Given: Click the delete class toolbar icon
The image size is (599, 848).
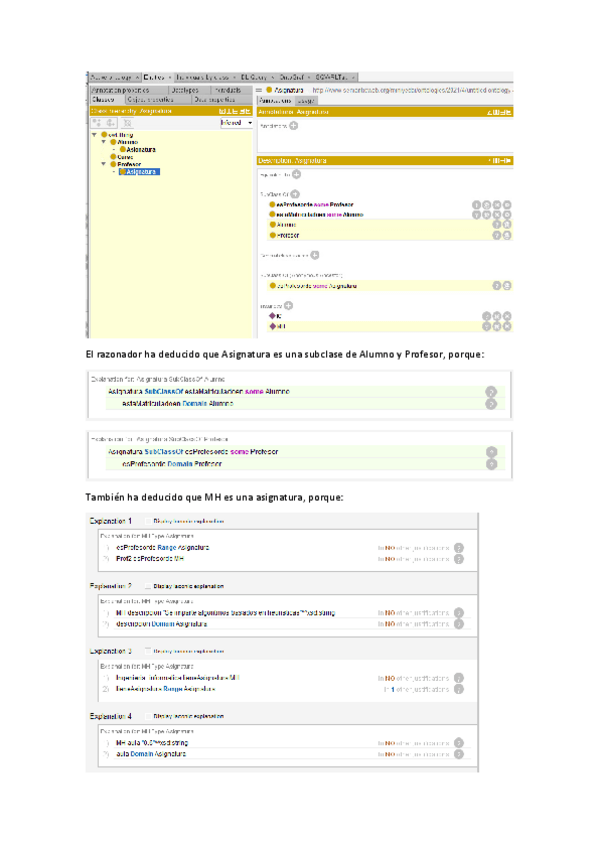Looking at the screenshot, I should click(127, 123).
